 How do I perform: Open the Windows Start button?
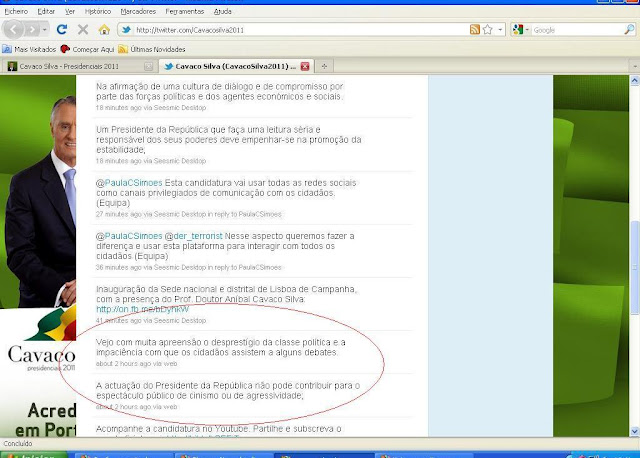tap(34, 455)
